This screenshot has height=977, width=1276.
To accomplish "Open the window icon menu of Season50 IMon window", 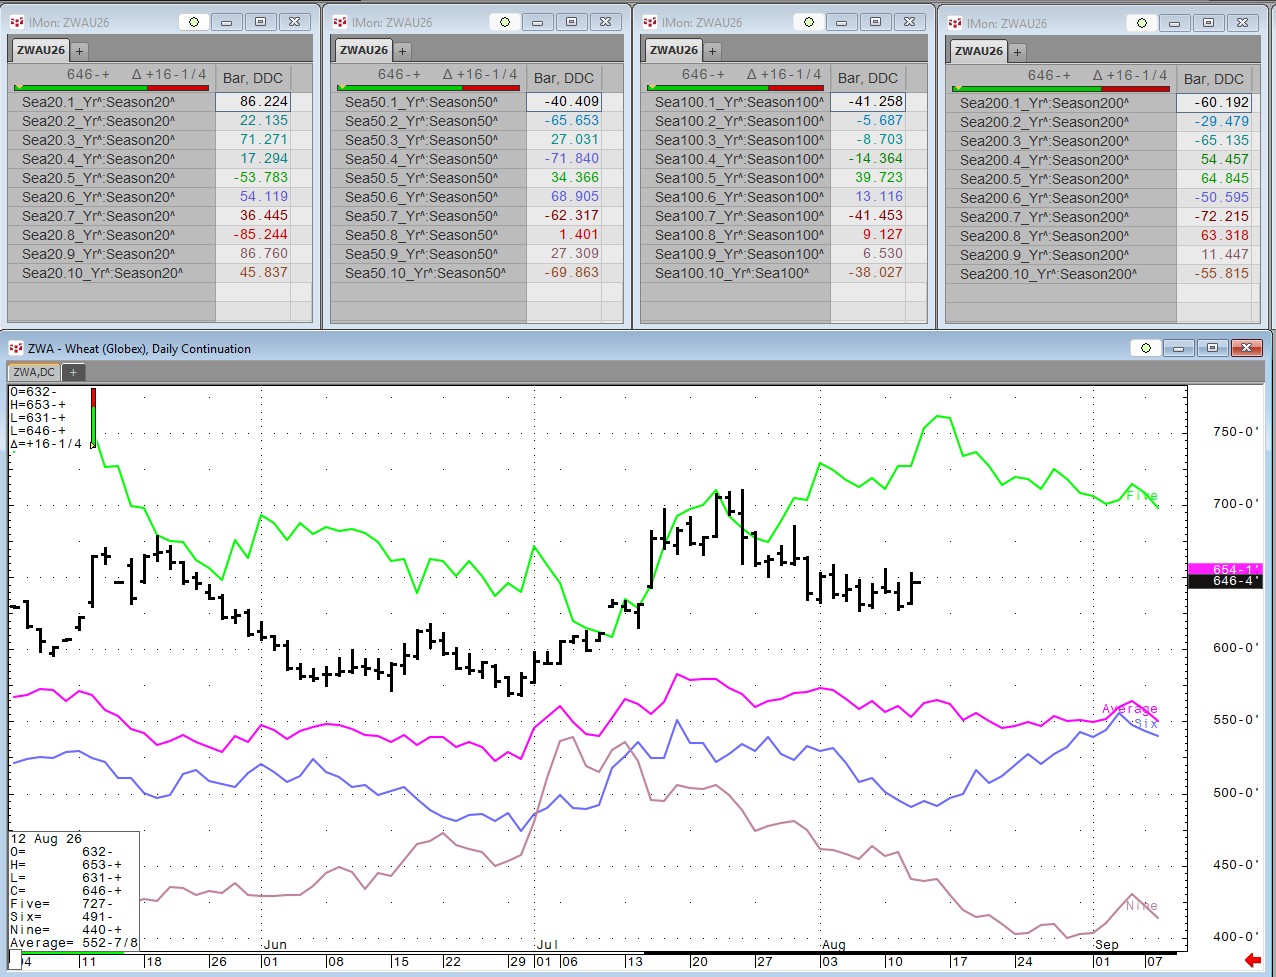I will click(340, 22).
